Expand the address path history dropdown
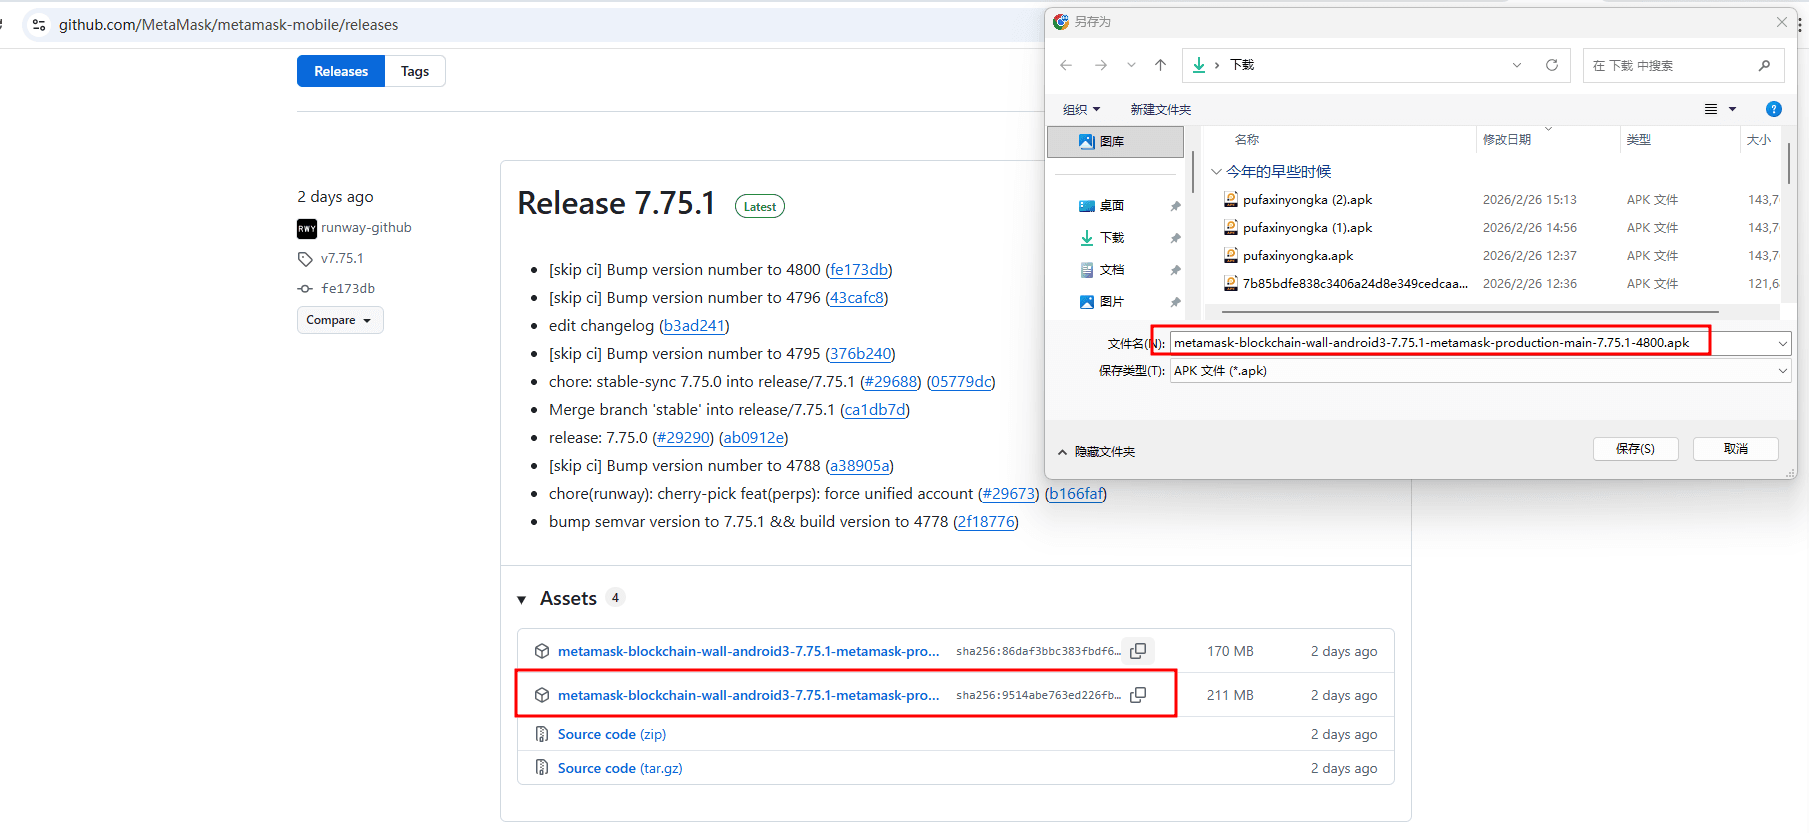 coord(1517,65)
